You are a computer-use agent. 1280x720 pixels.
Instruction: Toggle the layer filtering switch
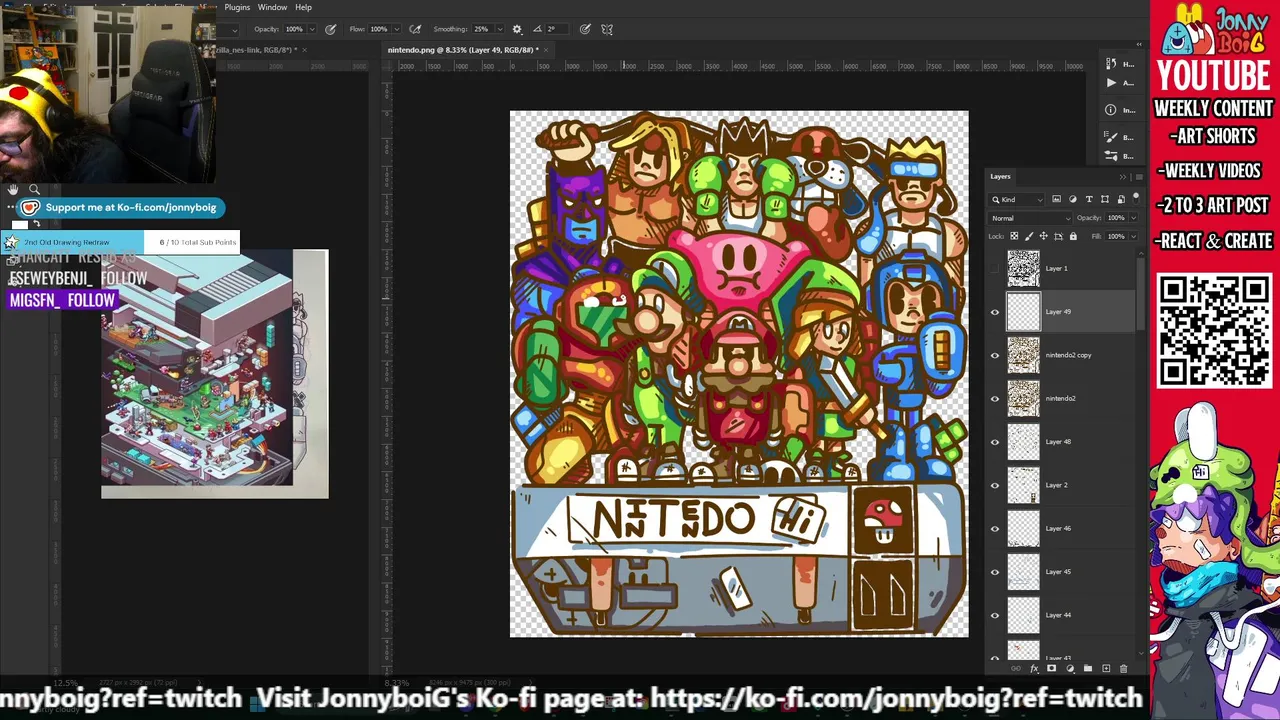(1134, 199)
